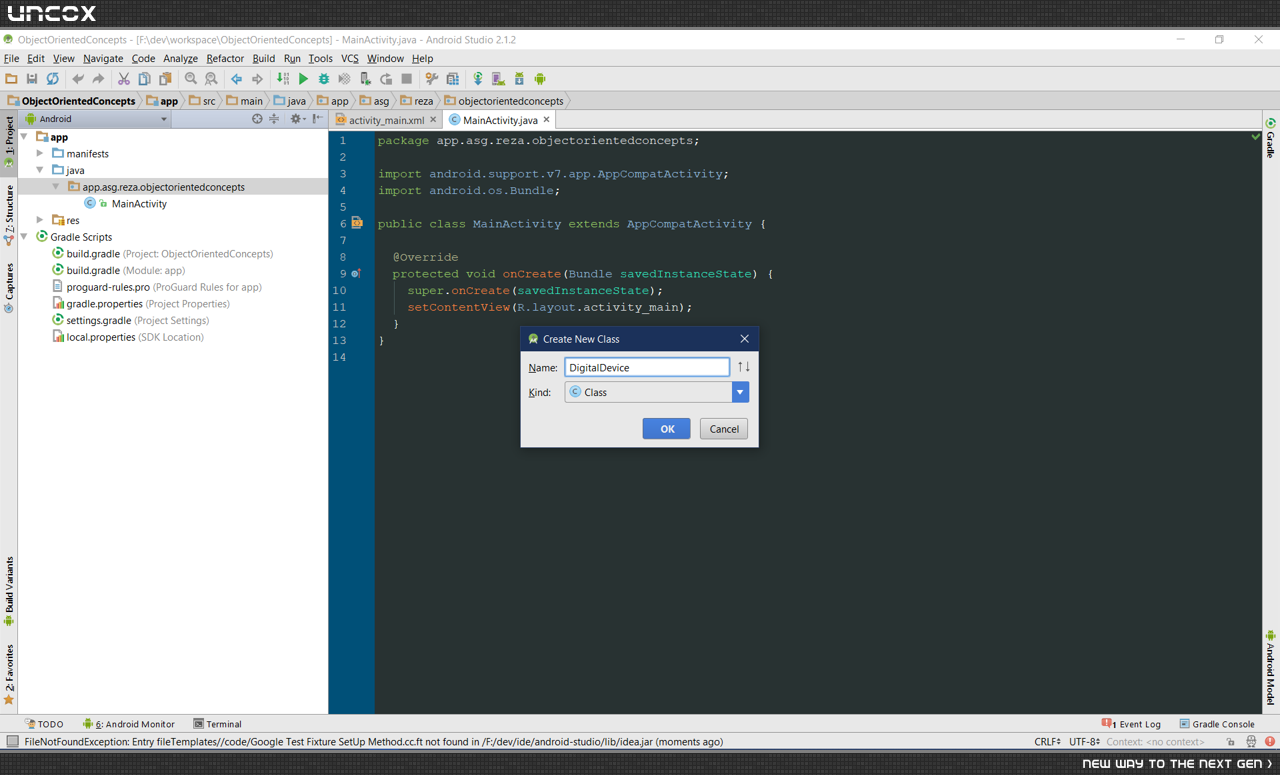Toggle tool window buttons at bottom-left corner
This screenshot has height=775, width=1280.
[12, 742]
